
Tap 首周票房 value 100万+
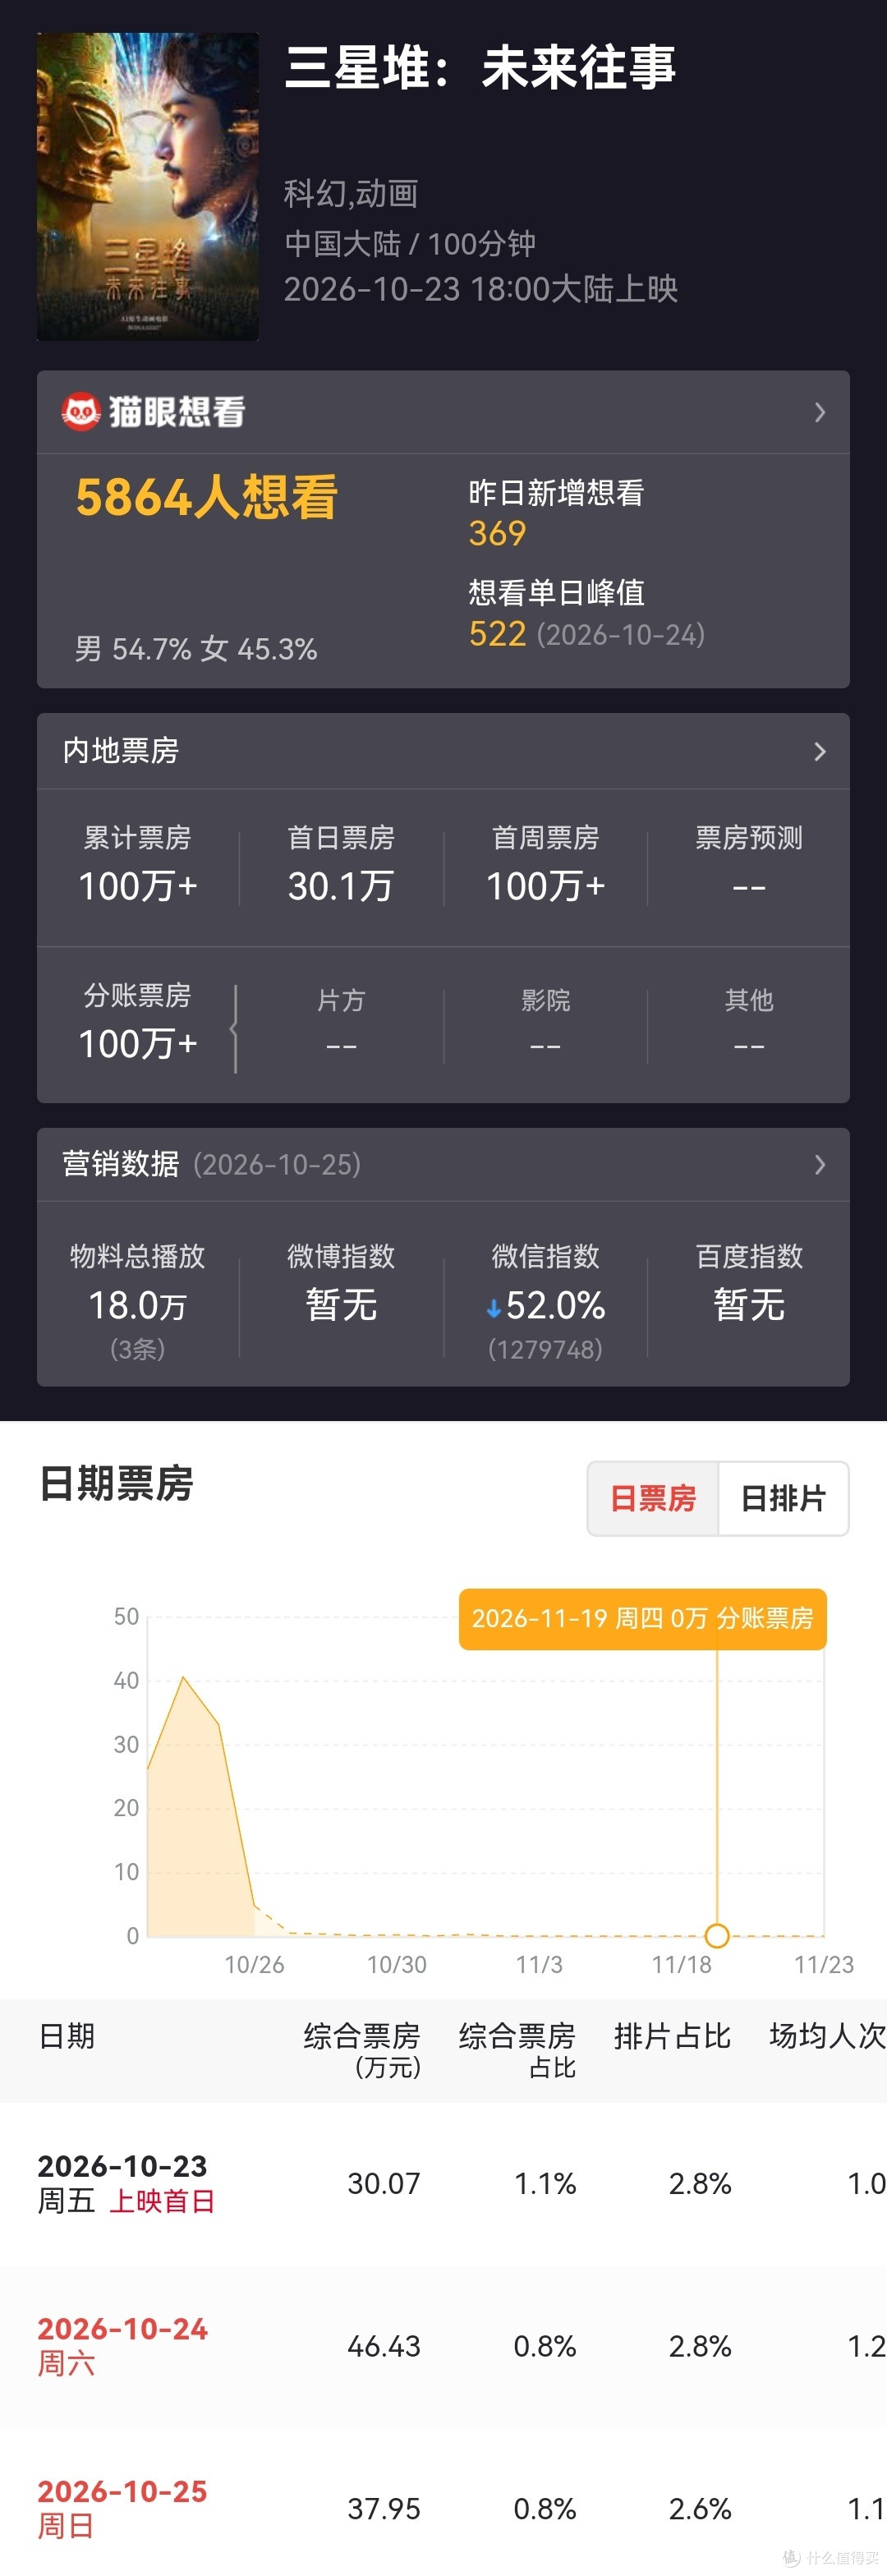click(545, 886)
